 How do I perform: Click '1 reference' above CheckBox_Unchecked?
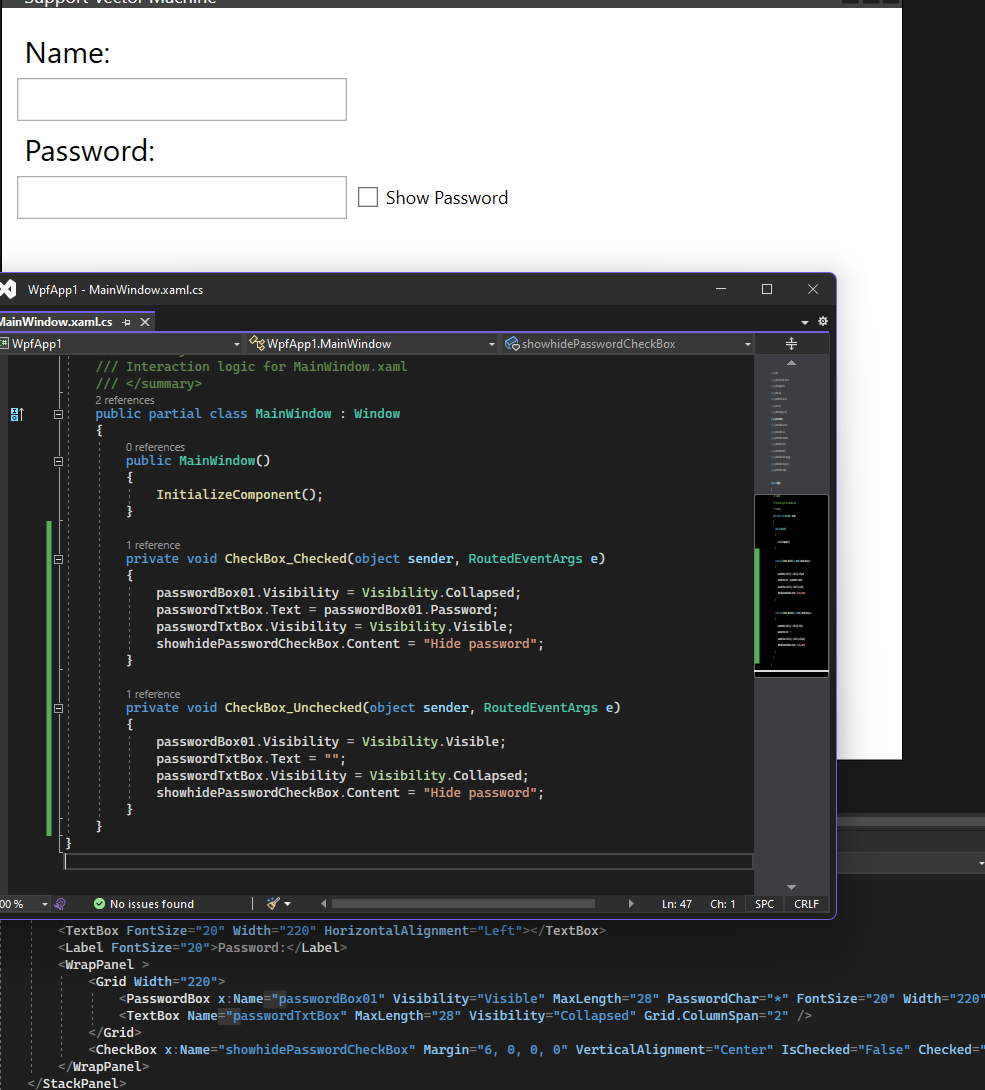(153, 694)
